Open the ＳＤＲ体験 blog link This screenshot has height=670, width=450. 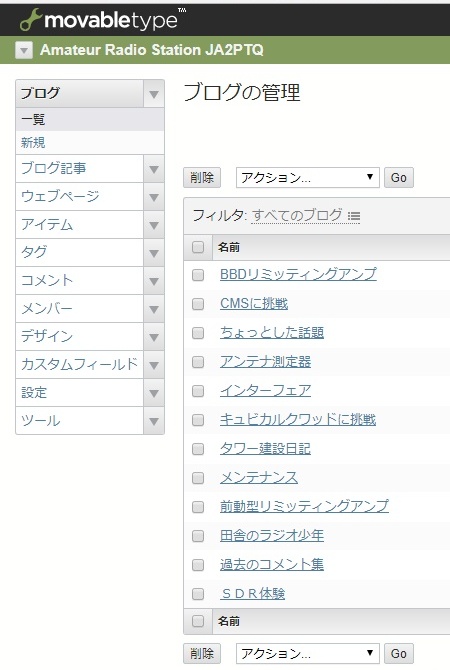[253, 593]
